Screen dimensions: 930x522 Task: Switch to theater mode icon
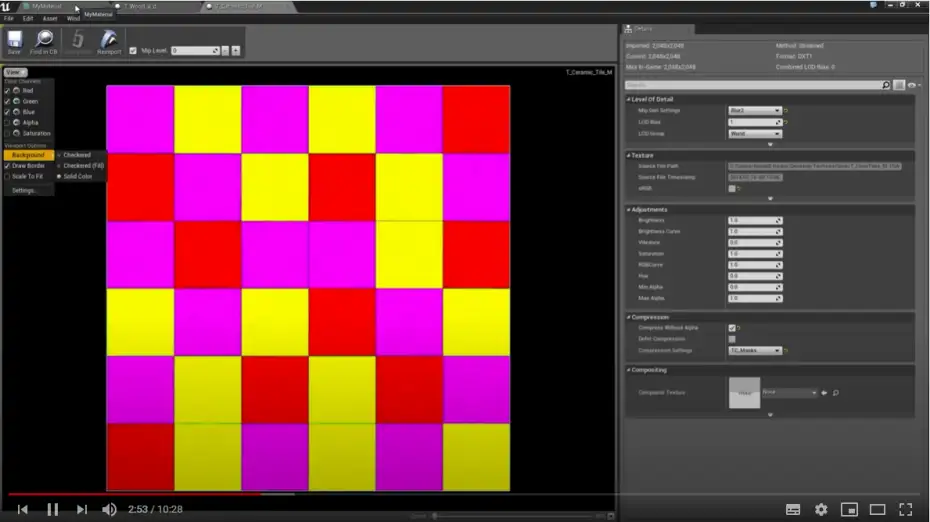(x=877, y=510)
